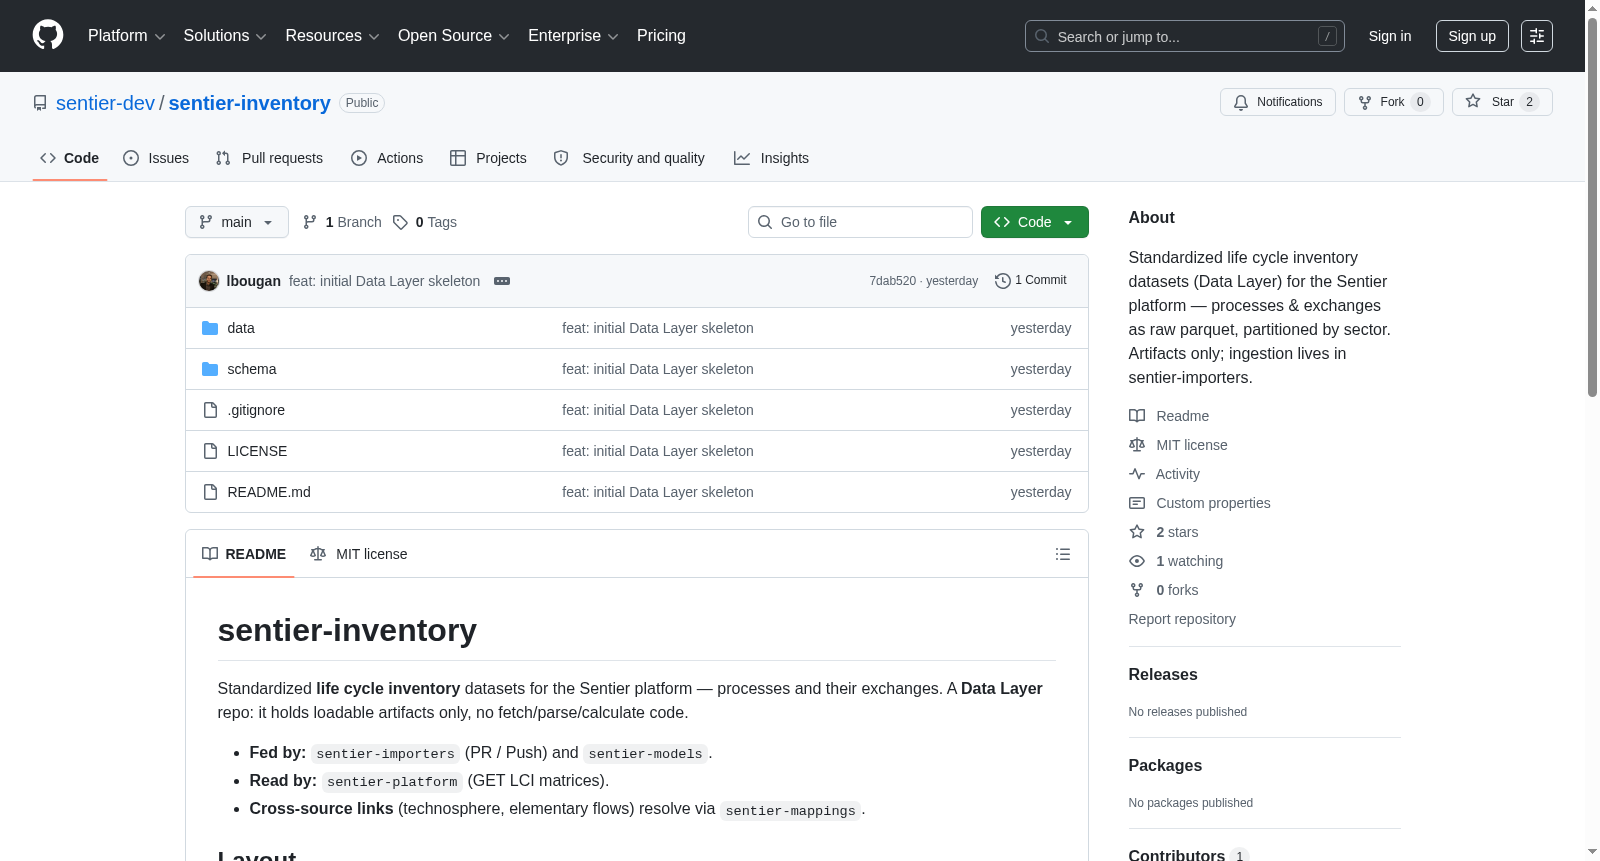The width and height of the screenshot is (1600, 861).
Task: View the 1 watching link
Action: tap(1176, 561)
